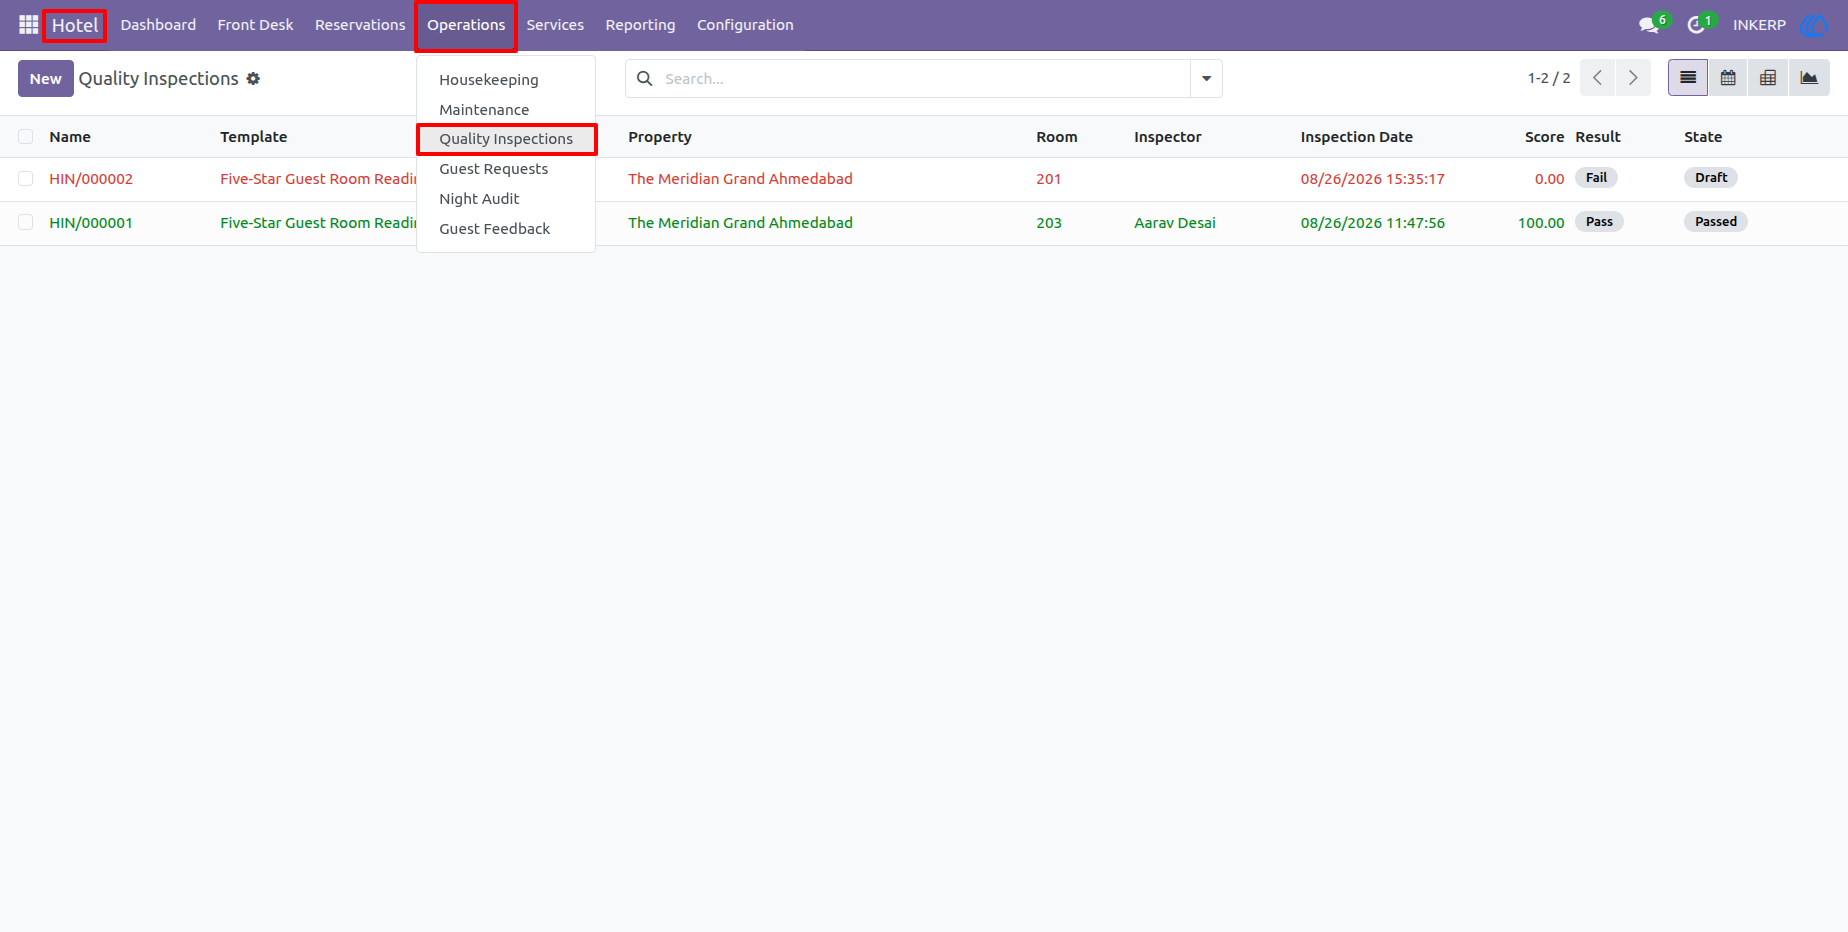Switch to list view

pyautogui.click(x=1688, y=78)
